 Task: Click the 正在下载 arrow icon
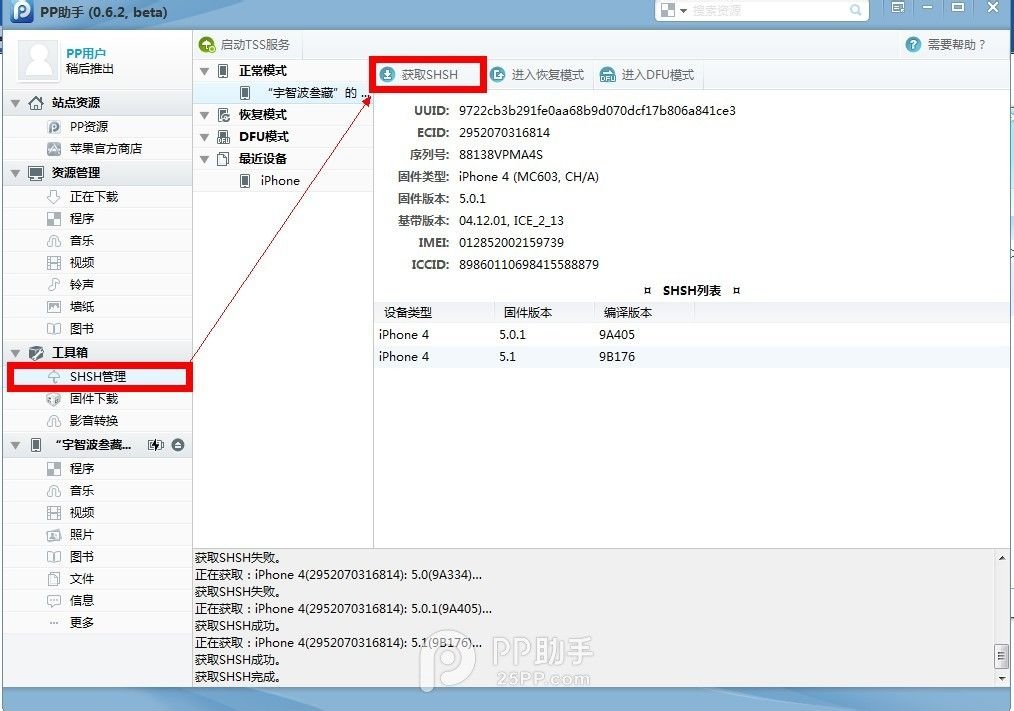point(54,197)
